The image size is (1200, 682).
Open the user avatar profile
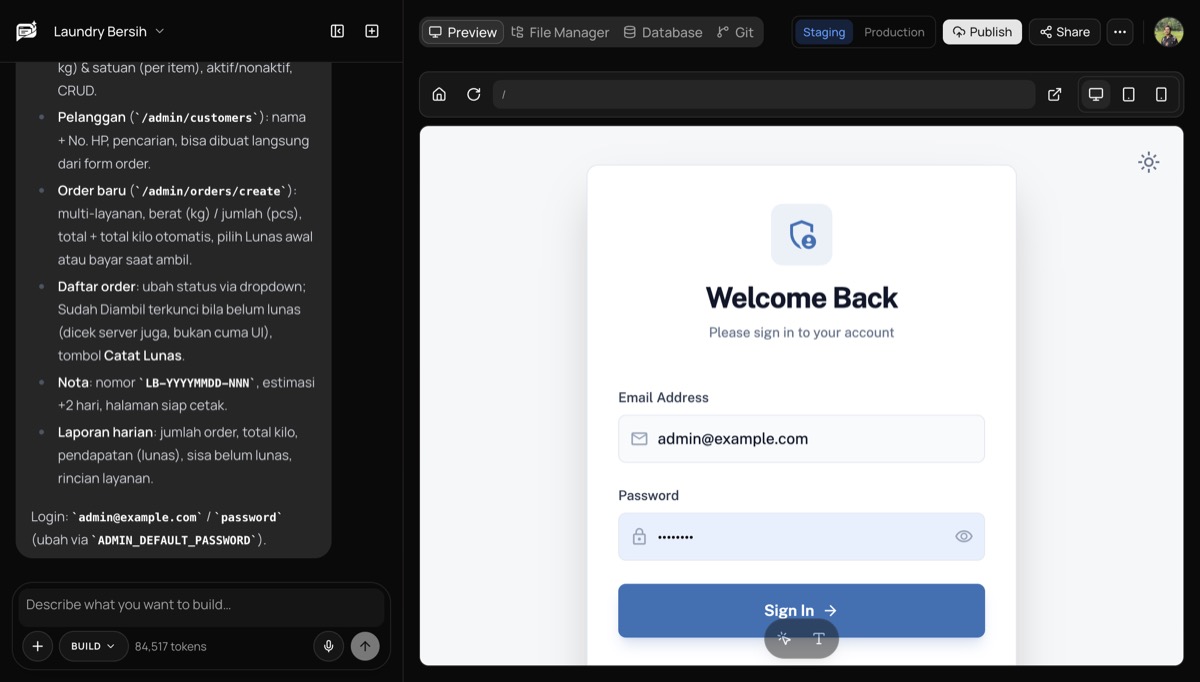1168,32
